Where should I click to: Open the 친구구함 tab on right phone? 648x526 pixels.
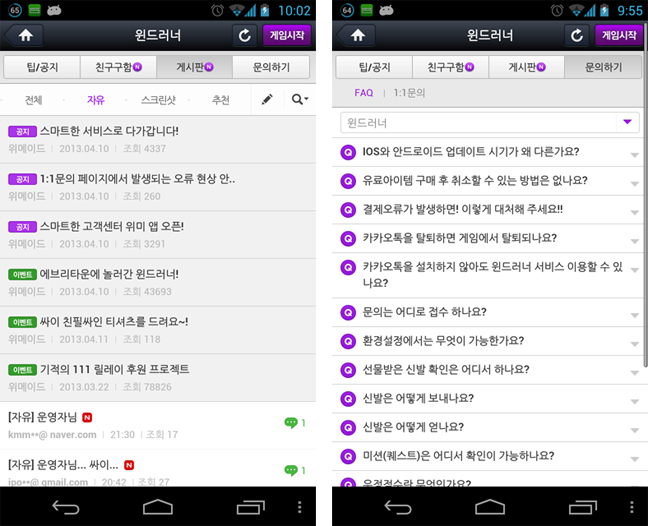[450, 67]
